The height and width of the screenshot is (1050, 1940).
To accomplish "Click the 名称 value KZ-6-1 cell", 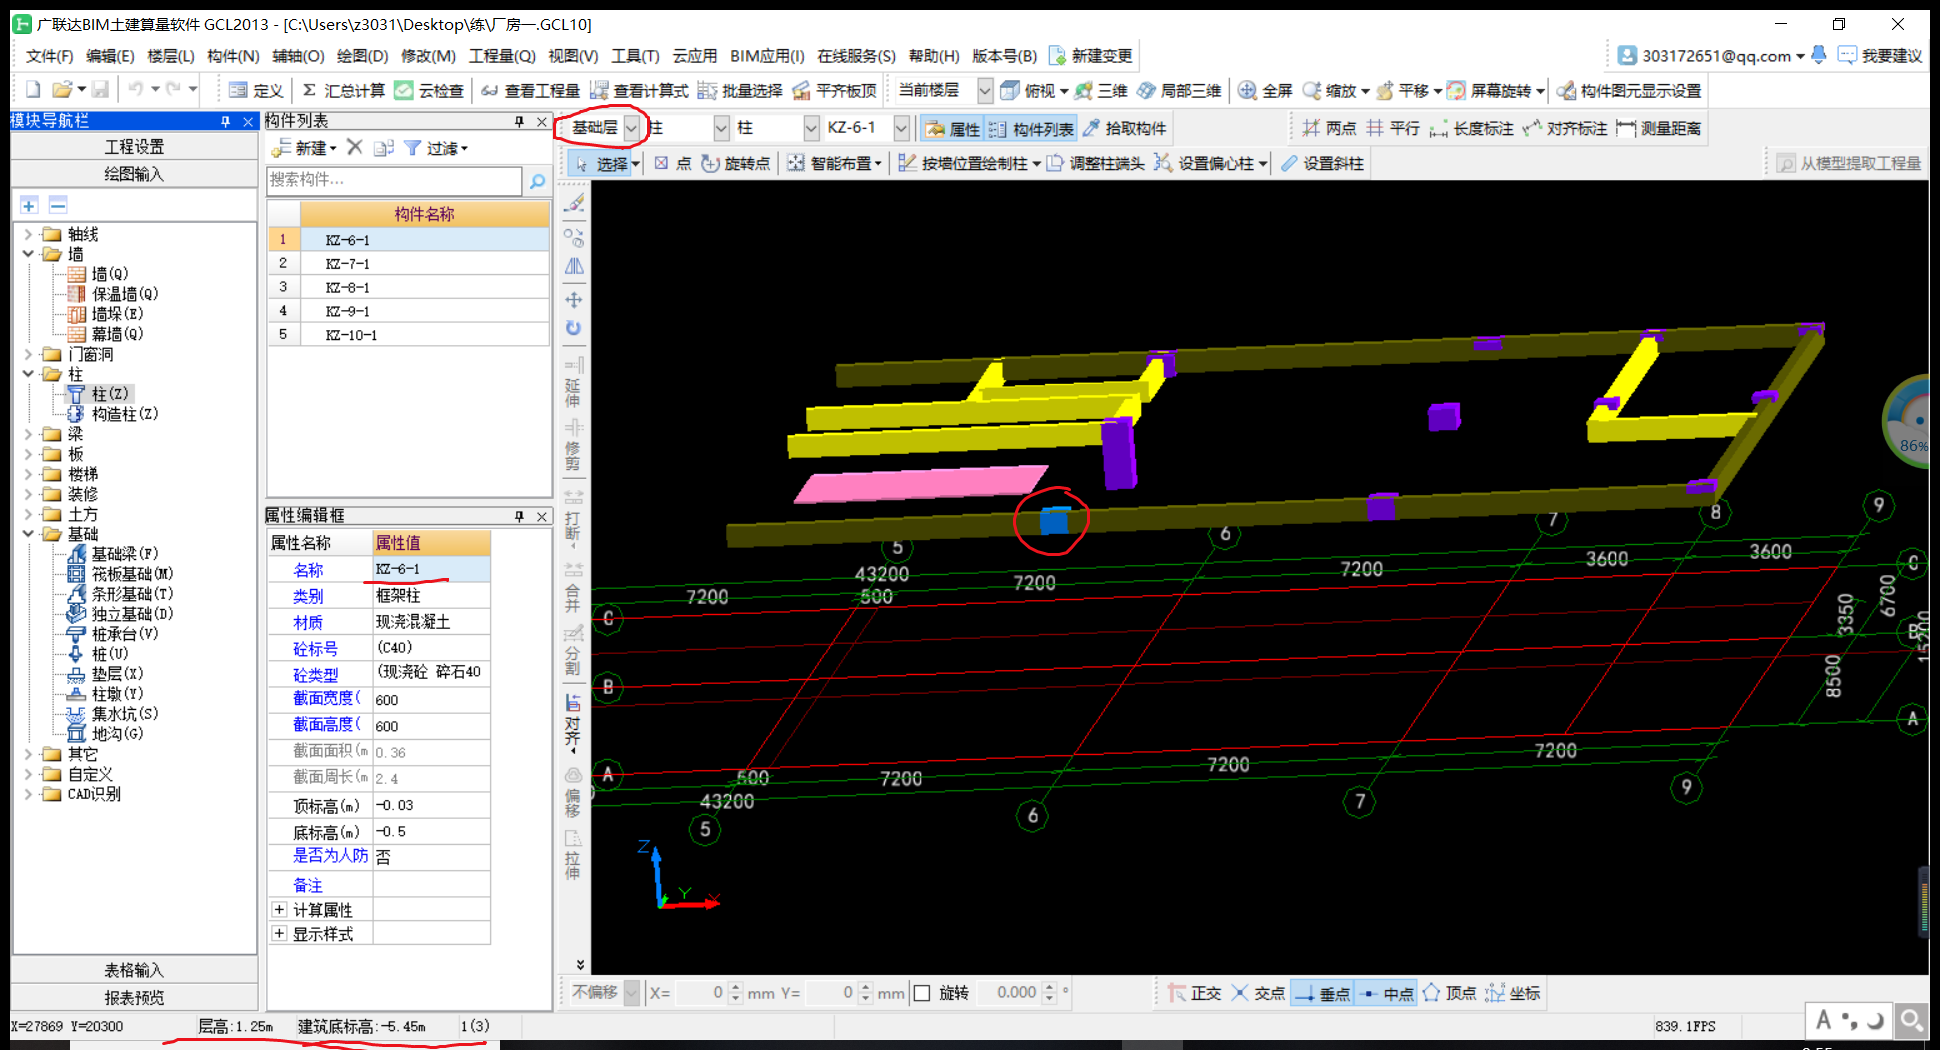I will pyautogui.click(x=431, y=569).
